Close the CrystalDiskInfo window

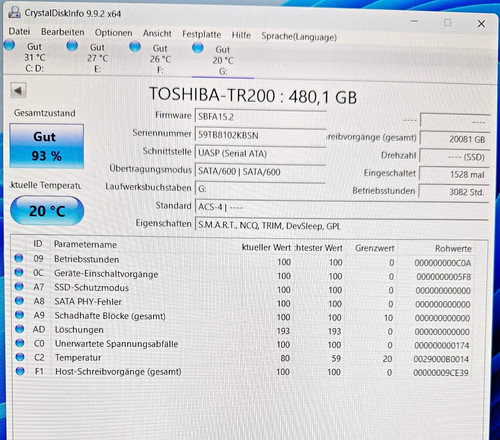481,24
